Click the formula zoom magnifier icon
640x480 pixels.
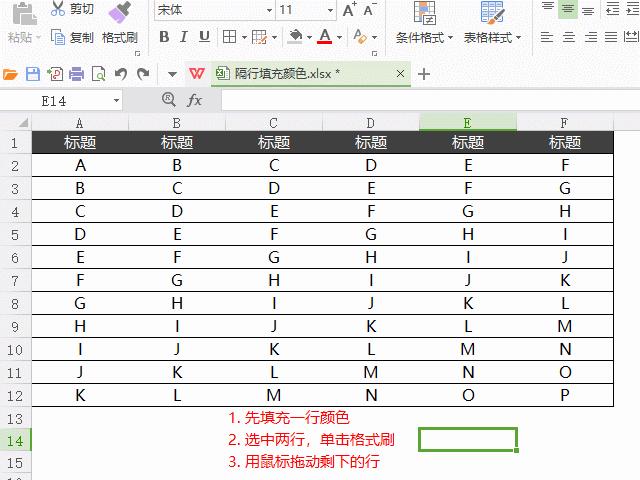click(x=169, y=100)
